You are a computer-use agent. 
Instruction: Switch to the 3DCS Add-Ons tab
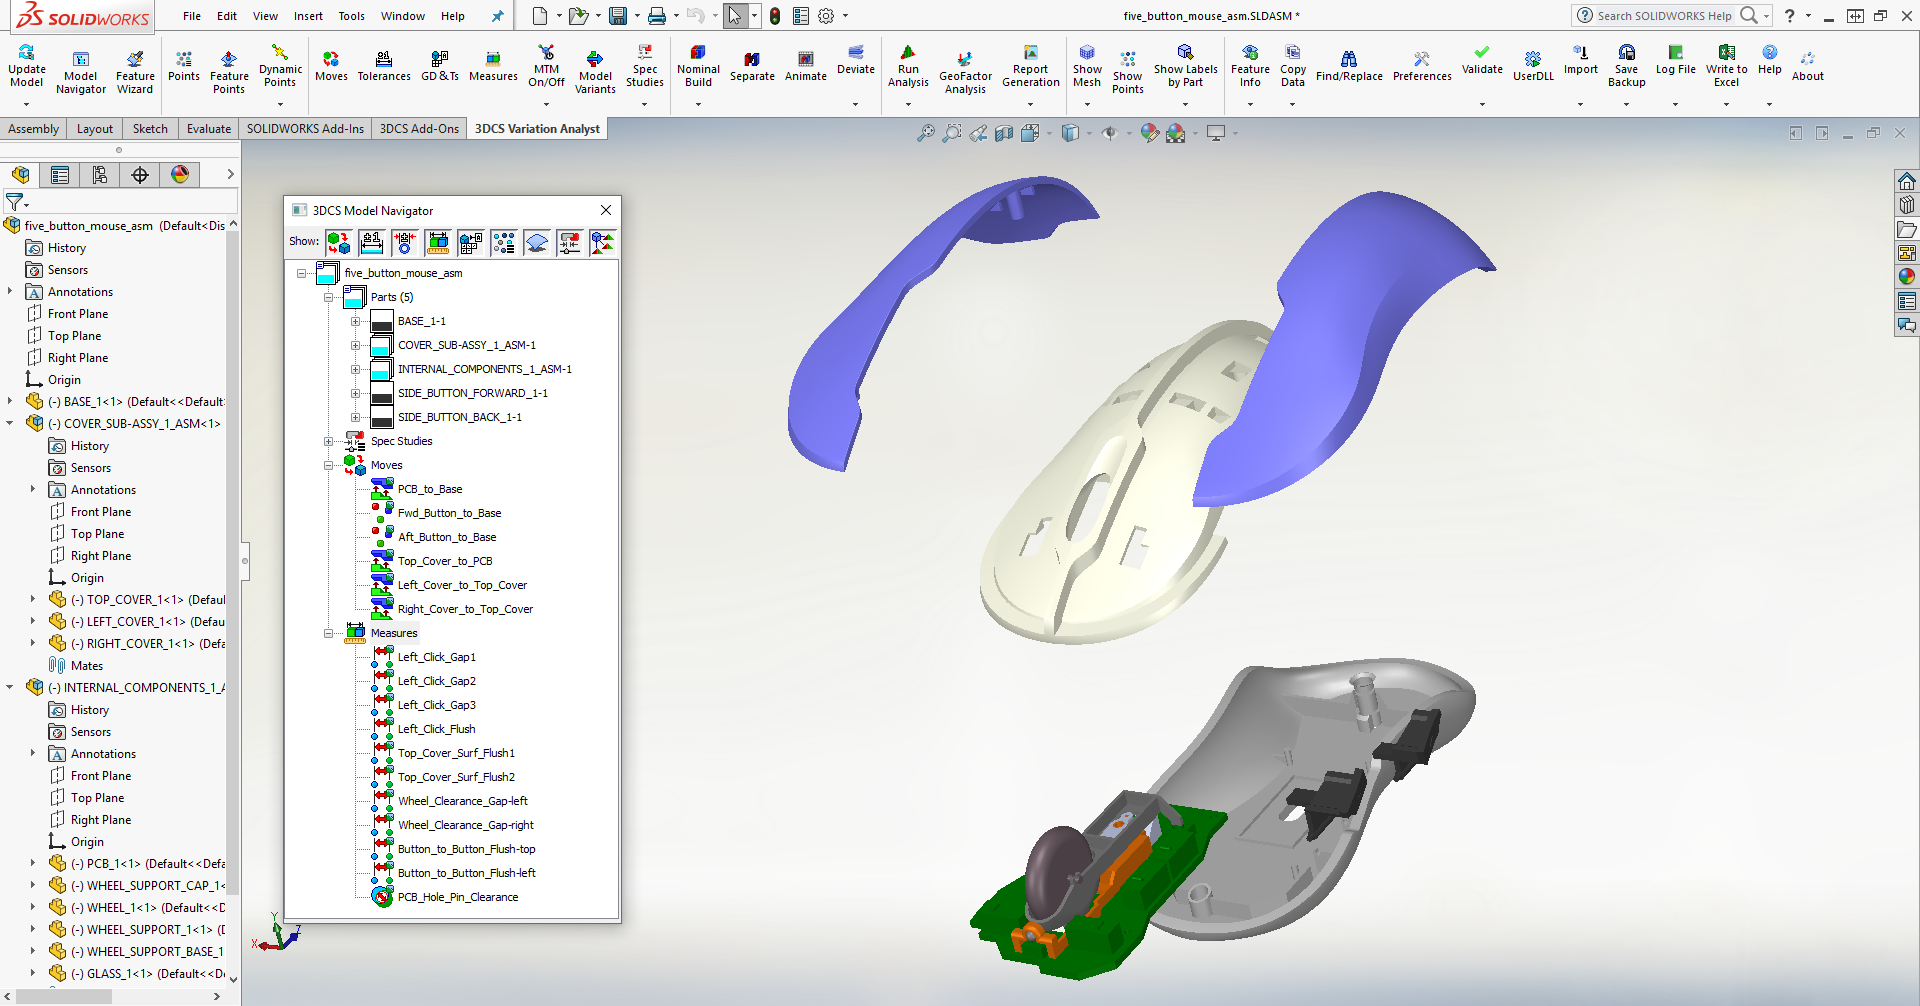[418, 128]
